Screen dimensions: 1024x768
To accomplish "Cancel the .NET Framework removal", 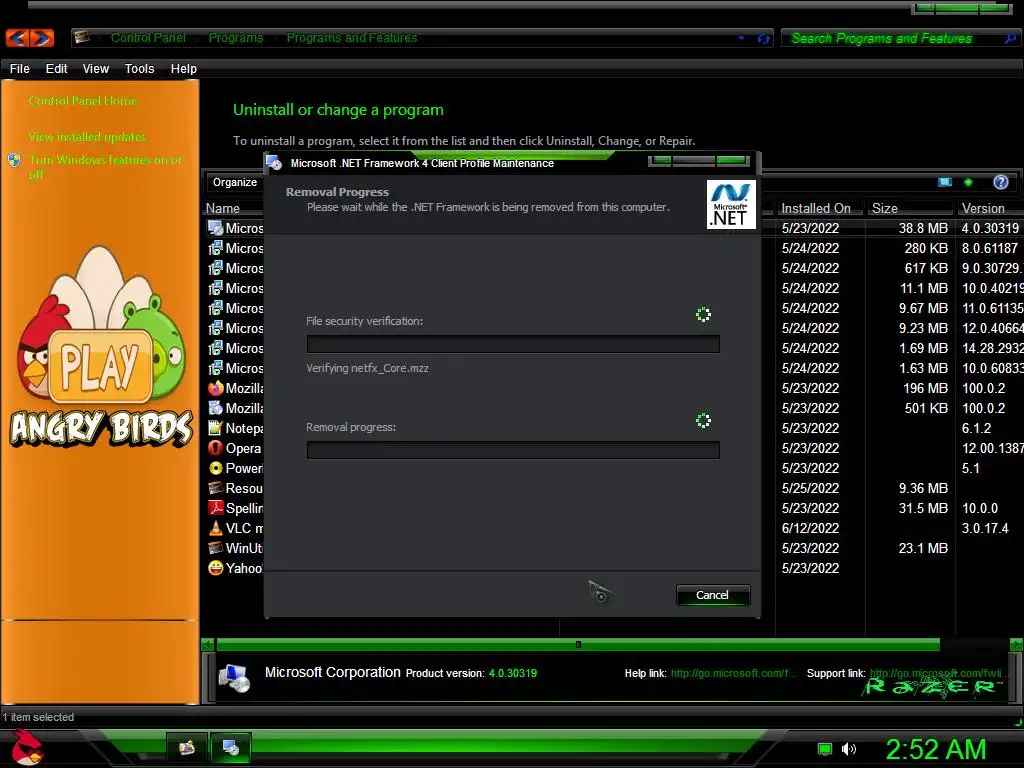I will point(712,595).
